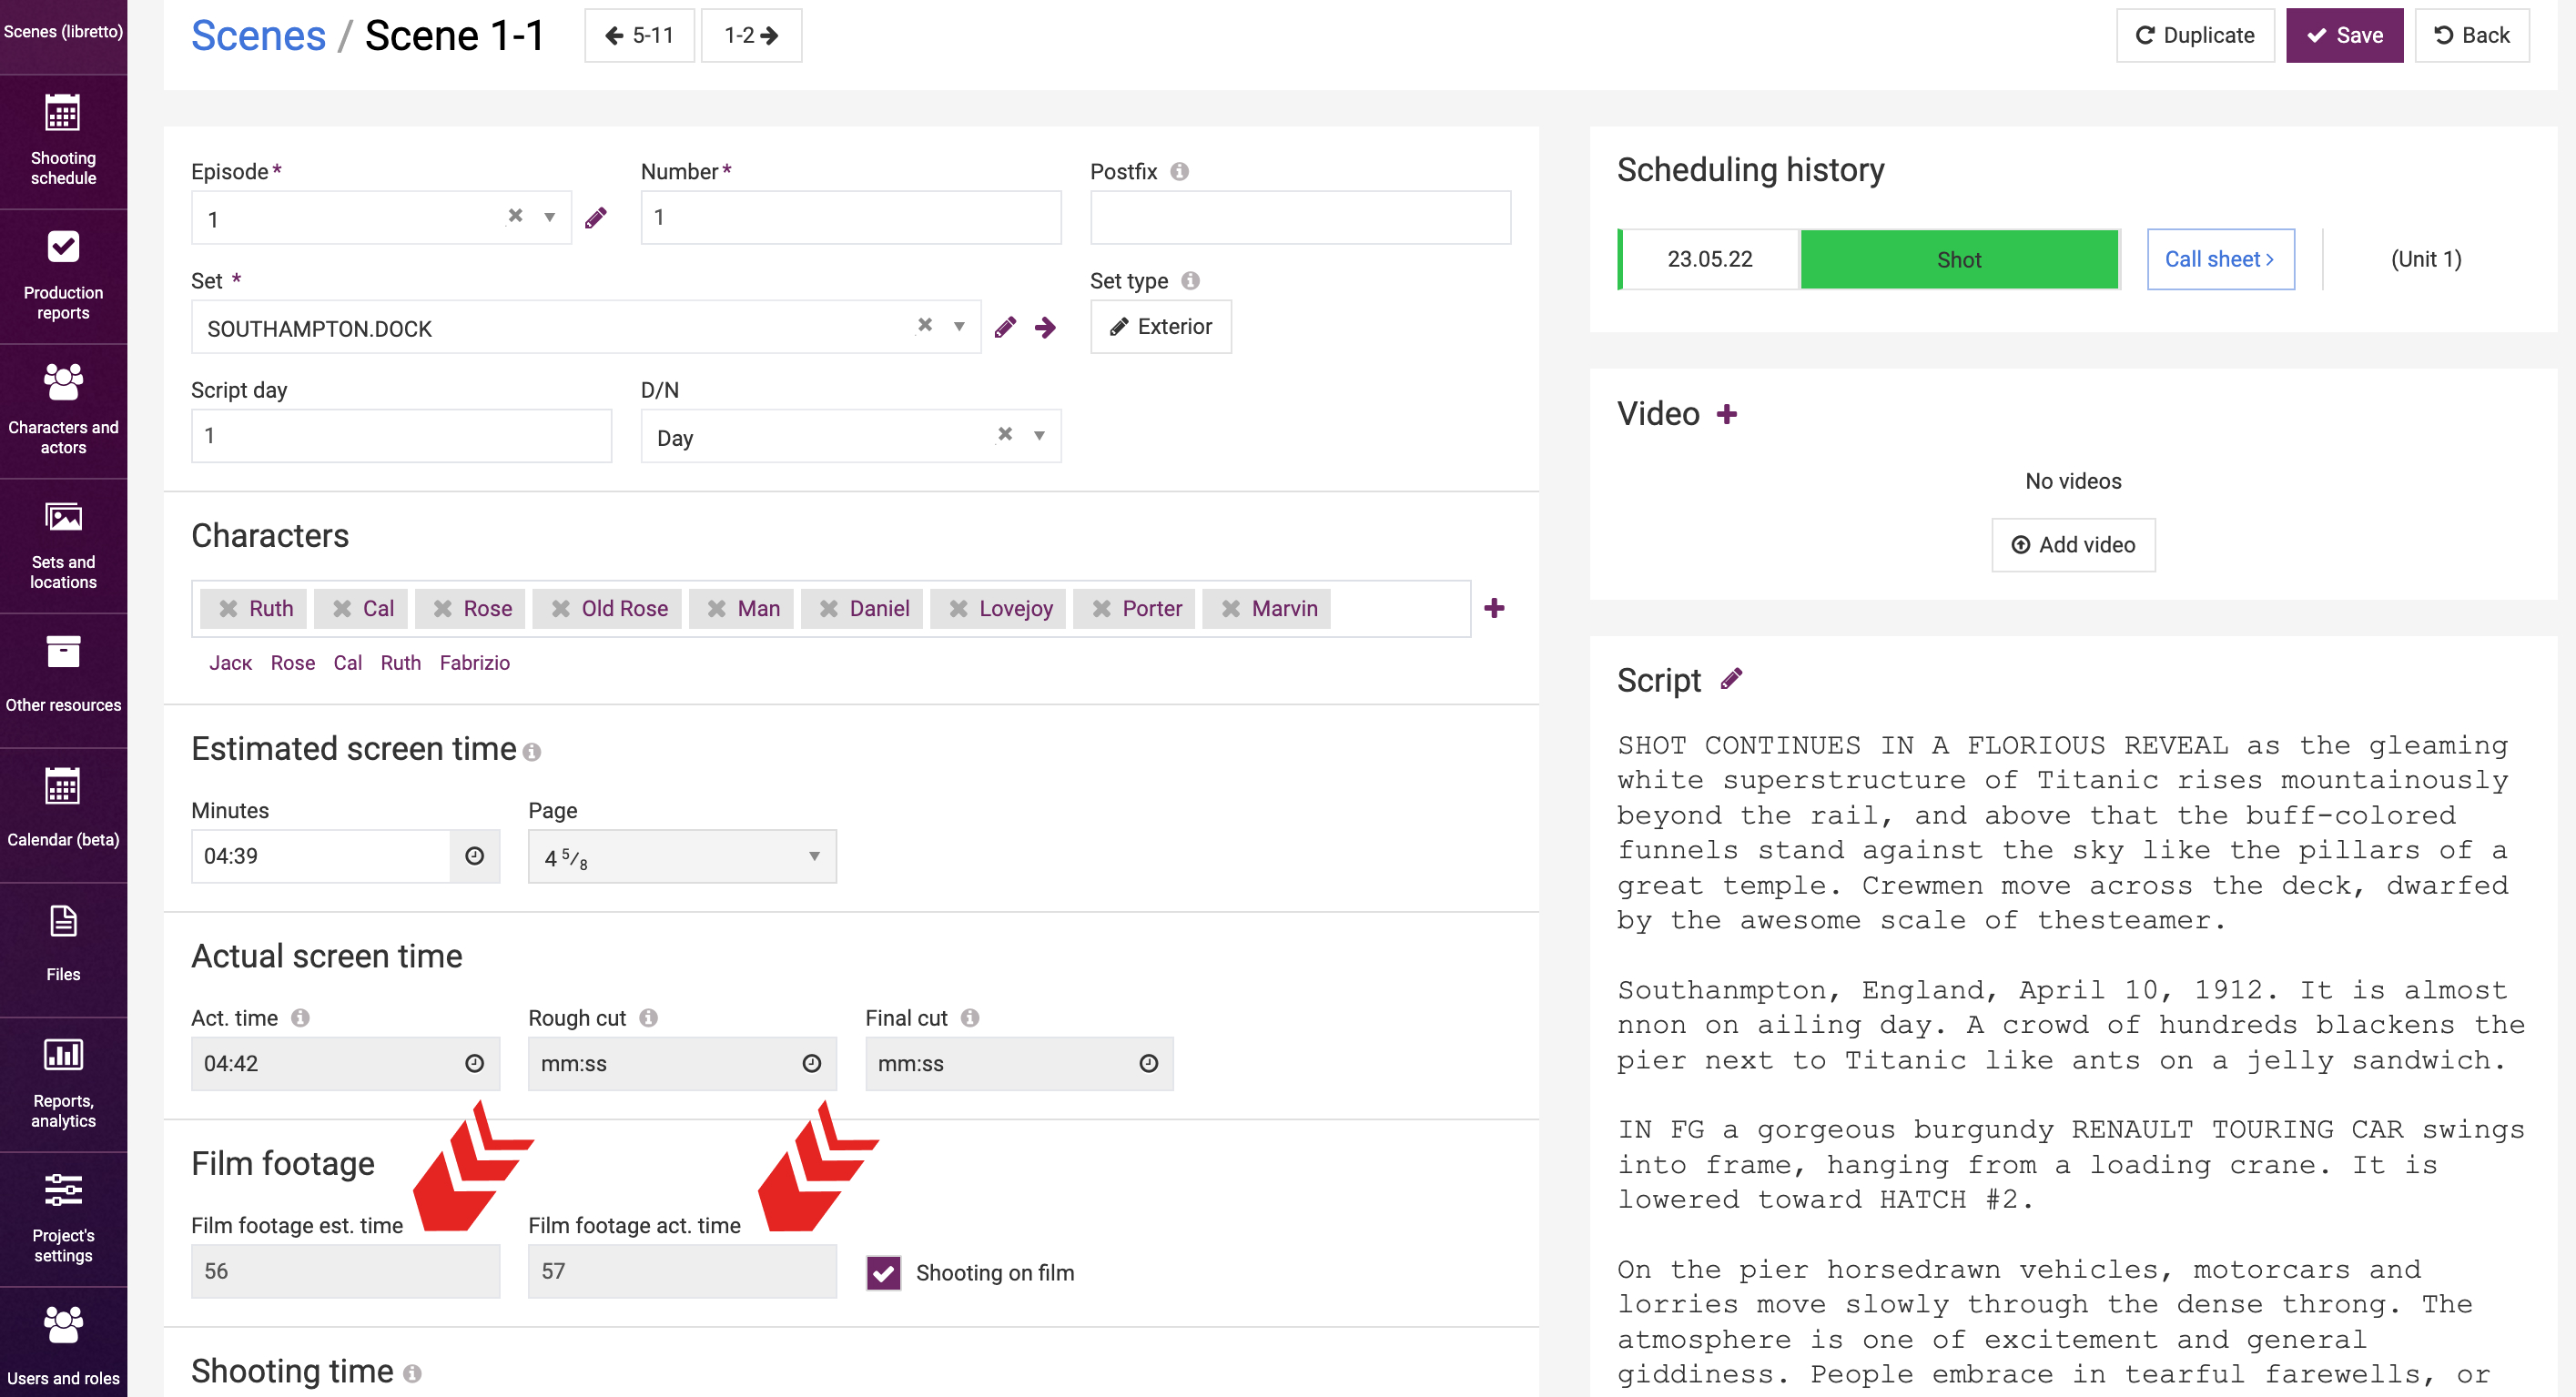This screenshot has width=2576, height=1397.
Task: Duplicate this scene
Action: point(2195,35)
